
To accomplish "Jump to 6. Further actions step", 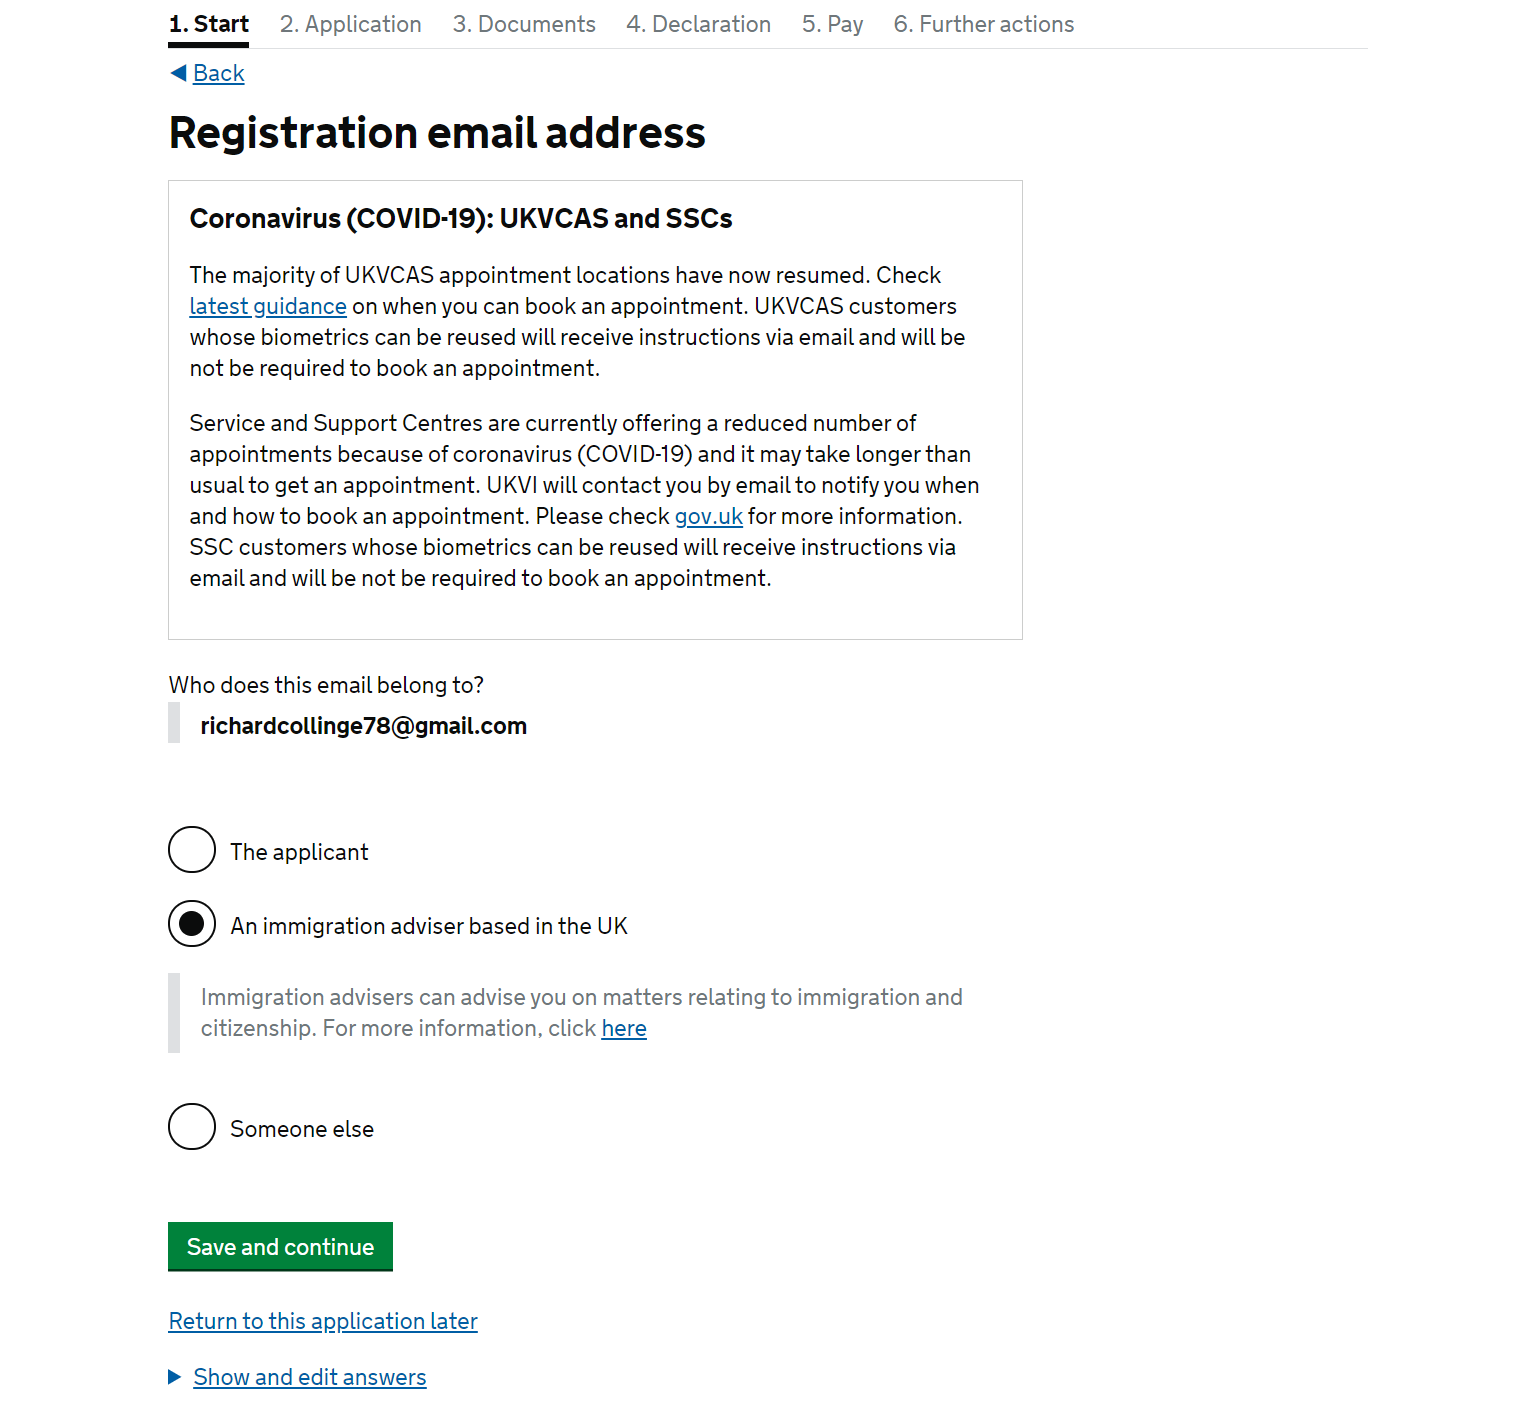I will click(x=984, y=24).
